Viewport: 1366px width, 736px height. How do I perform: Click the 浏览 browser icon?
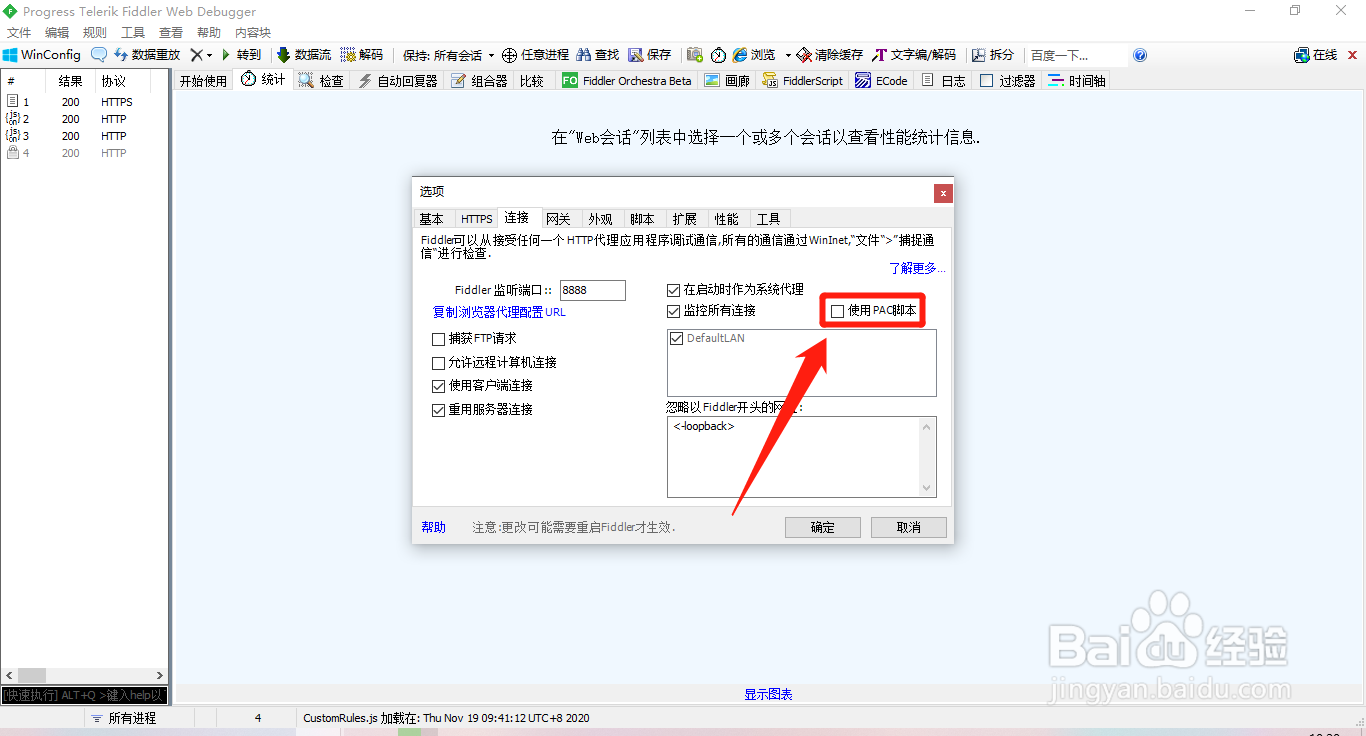(740, 55)
